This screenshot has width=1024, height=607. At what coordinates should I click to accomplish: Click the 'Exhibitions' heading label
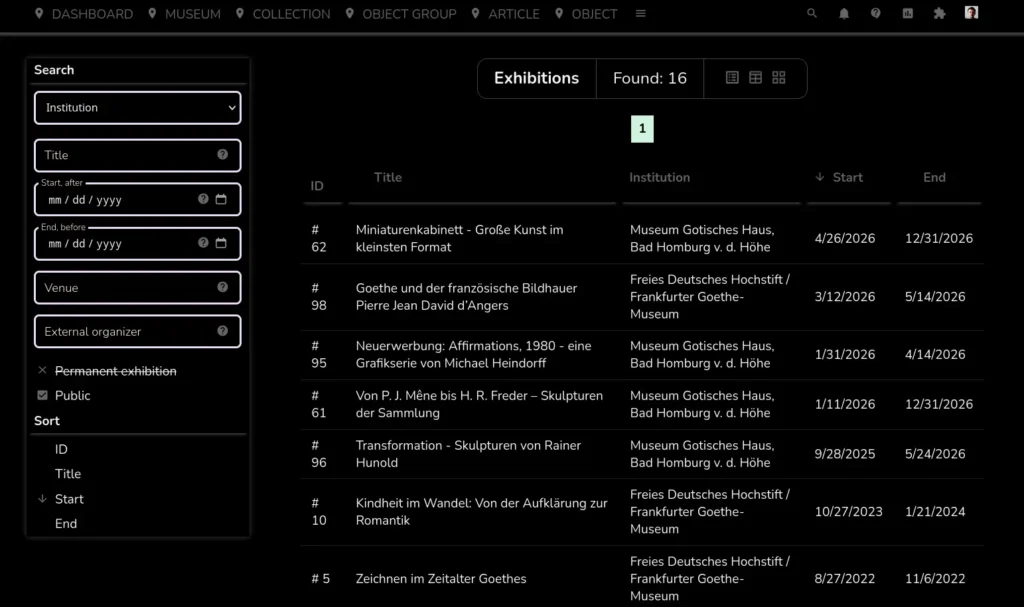click(x=536, y=78)
